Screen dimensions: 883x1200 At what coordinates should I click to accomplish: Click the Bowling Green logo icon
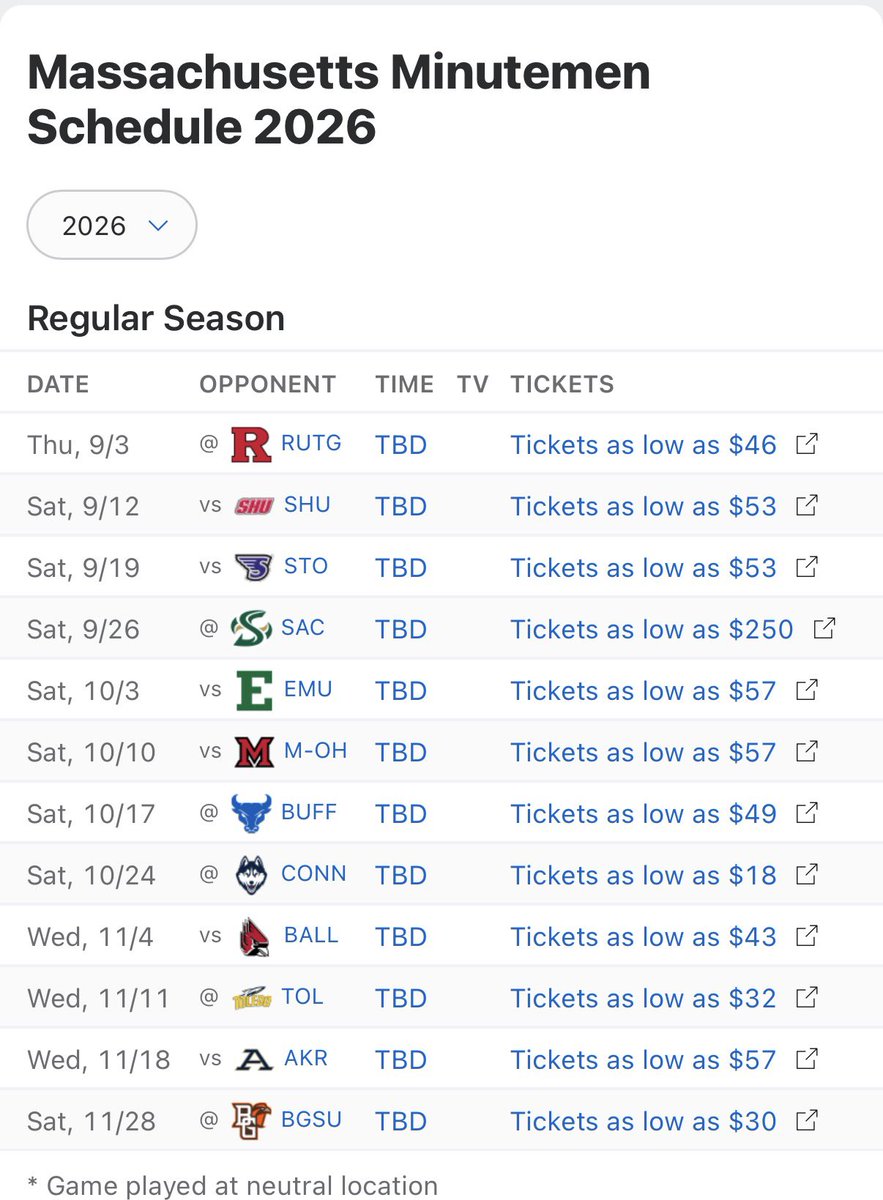click(251, 1121)
